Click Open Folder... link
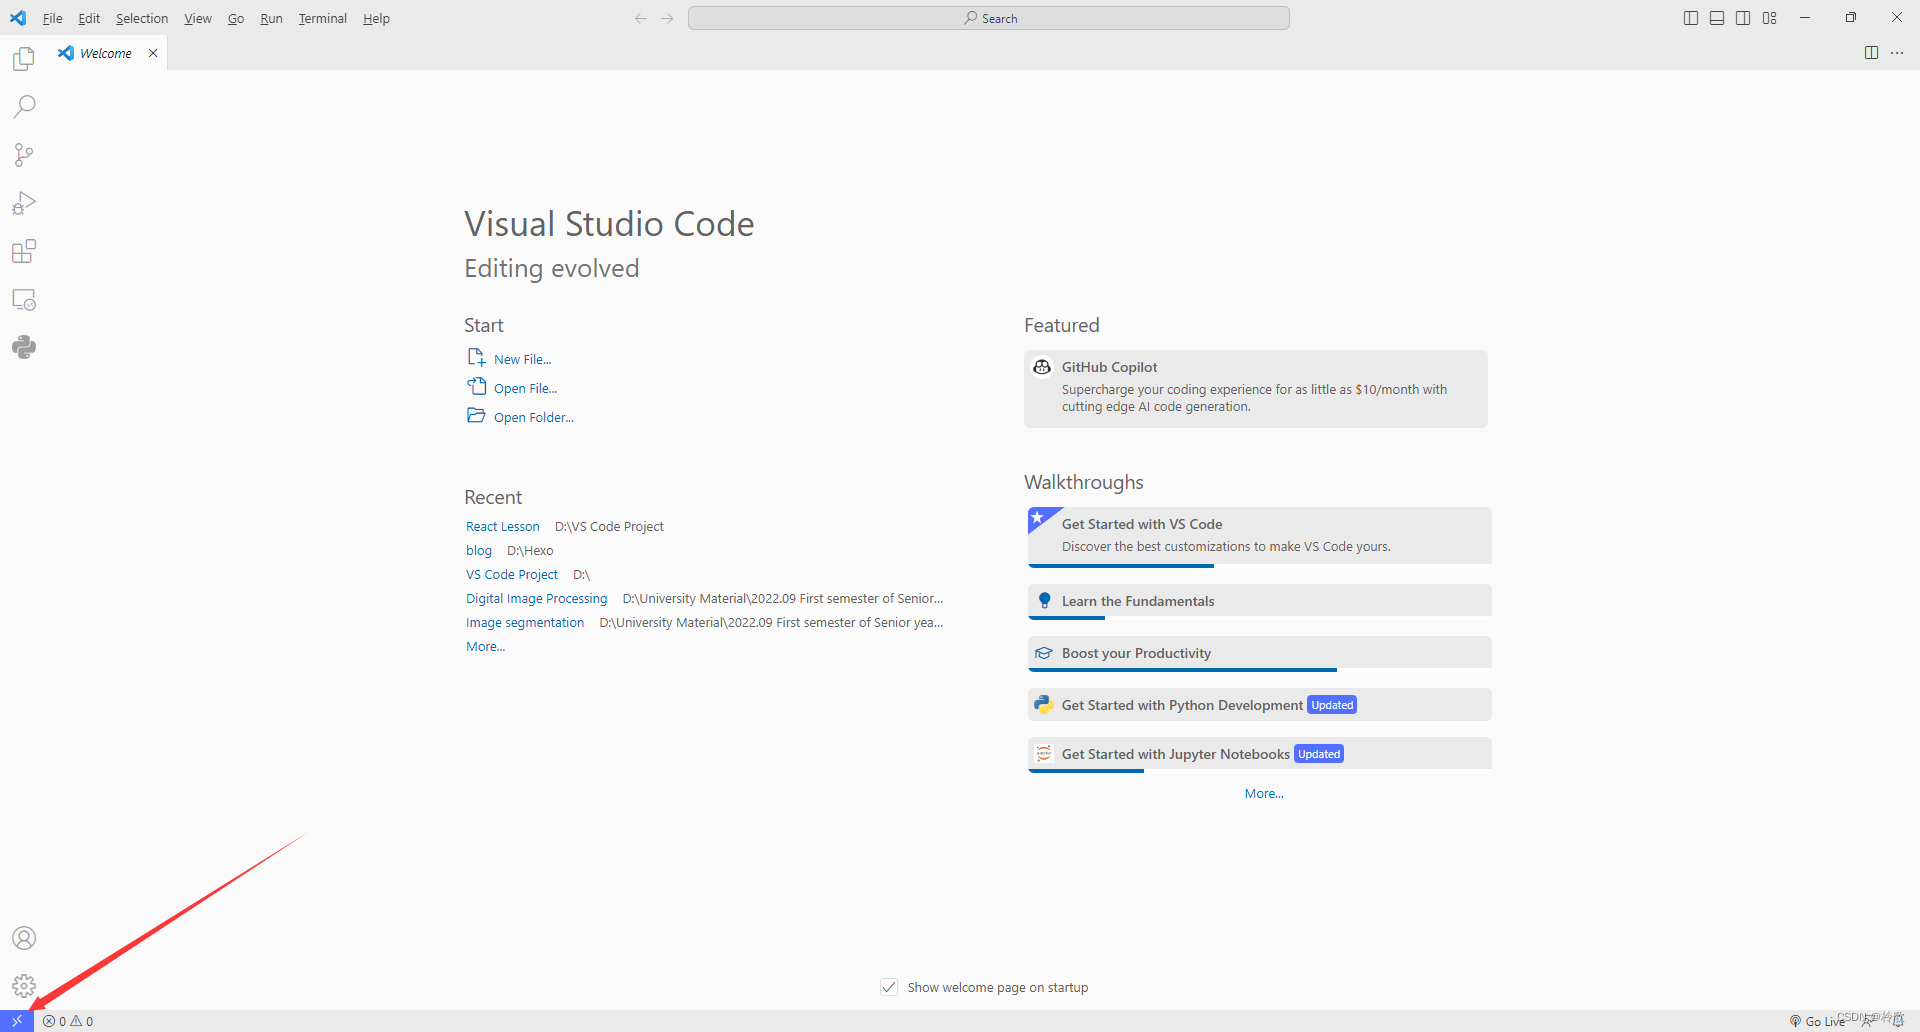 tap(534, 417)
